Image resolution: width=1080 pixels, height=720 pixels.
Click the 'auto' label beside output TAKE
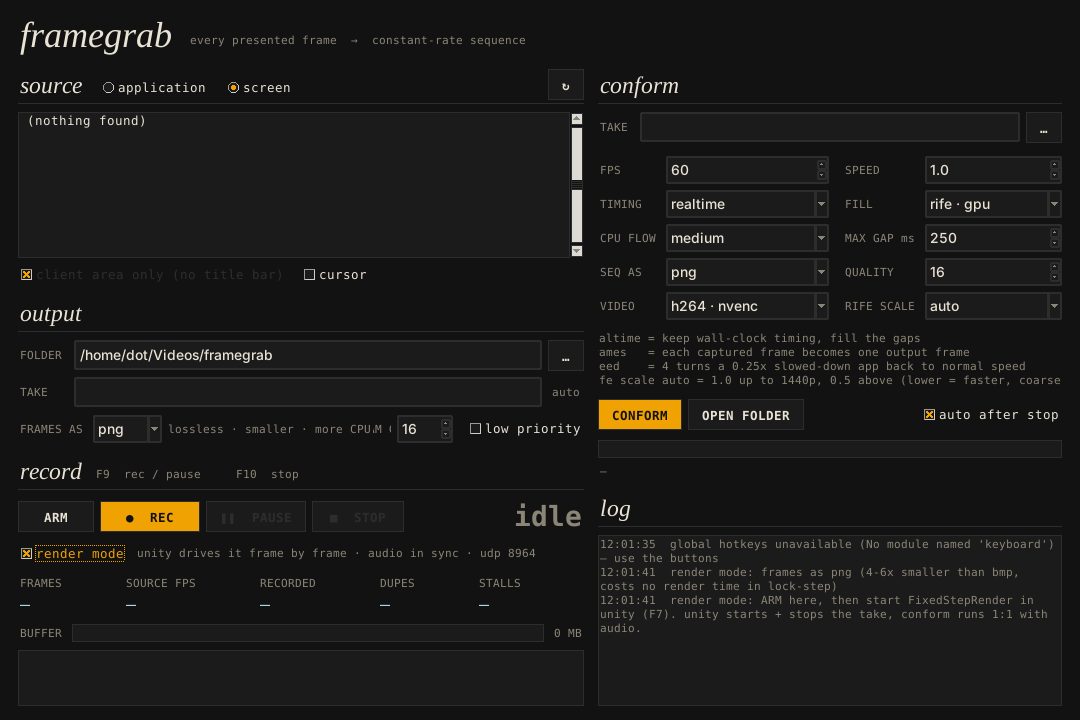tap(565, 392)
